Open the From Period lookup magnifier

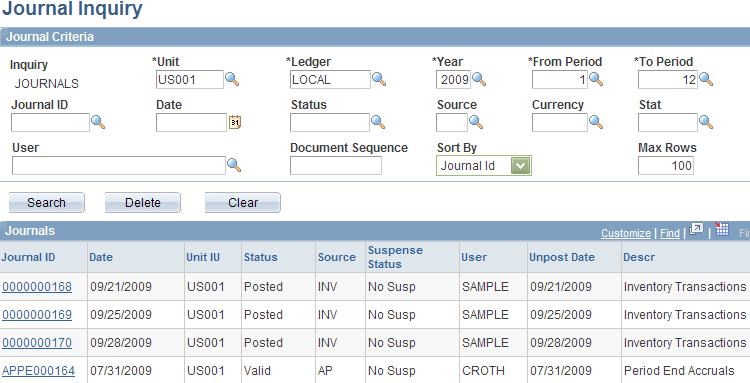596,79
